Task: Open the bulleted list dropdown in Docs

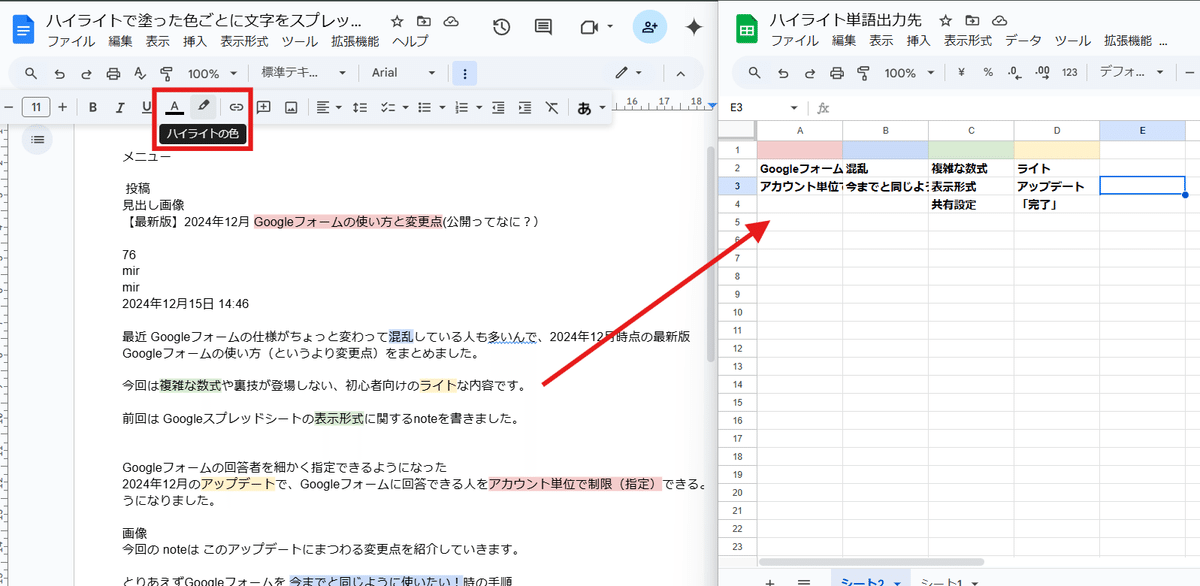Action: click(430, 107)
